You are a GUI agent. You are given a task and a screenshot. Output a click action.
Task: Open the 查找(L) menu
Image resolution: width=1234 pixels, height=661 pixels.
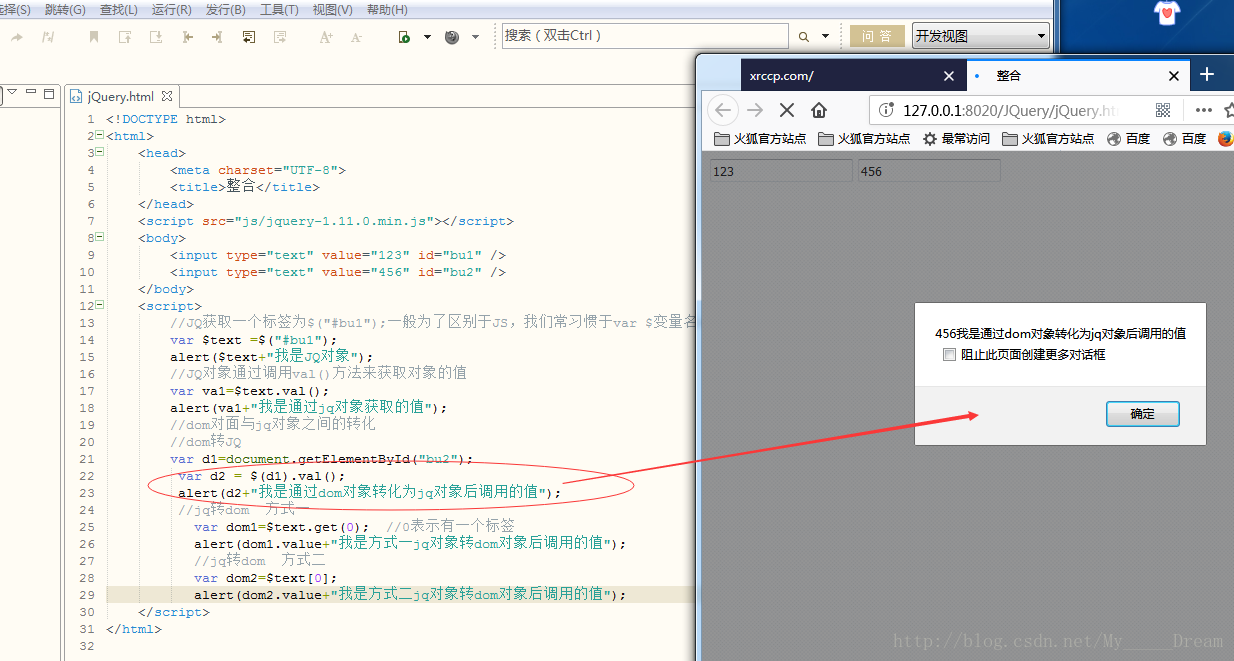[119, 10]
